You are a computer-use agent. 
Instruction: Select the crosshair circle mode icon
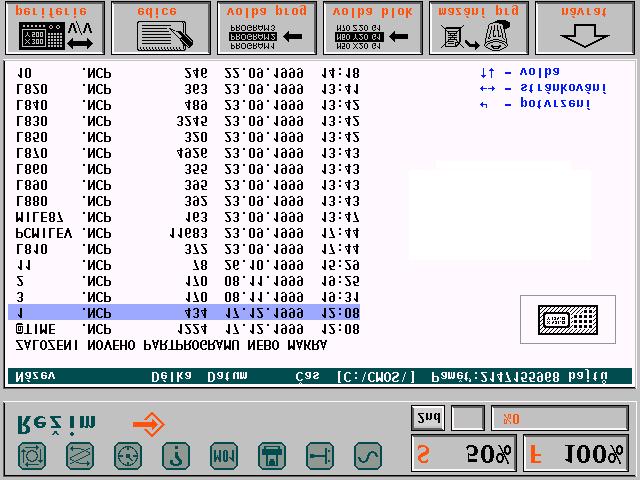pyautogui.click(x=128, y=456)
